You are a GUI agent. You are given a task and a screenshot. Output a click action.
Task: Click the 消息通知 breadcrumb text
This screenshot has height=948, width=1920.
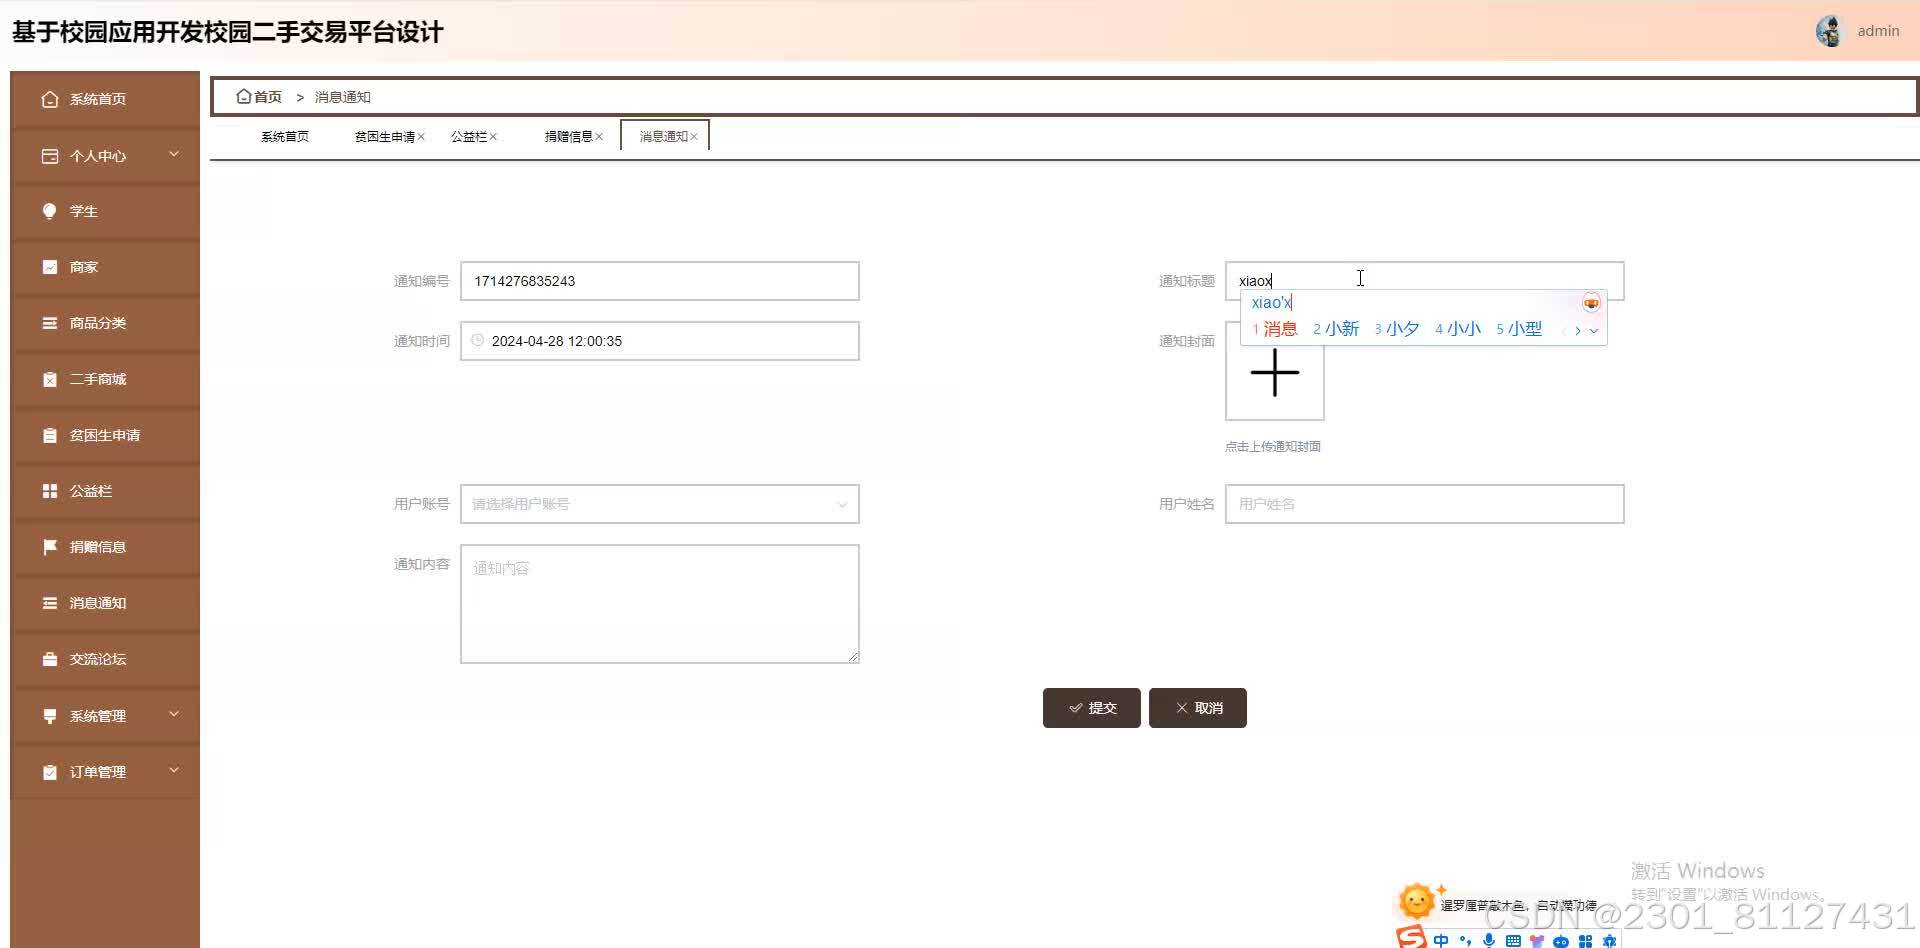tap(343, 97)
